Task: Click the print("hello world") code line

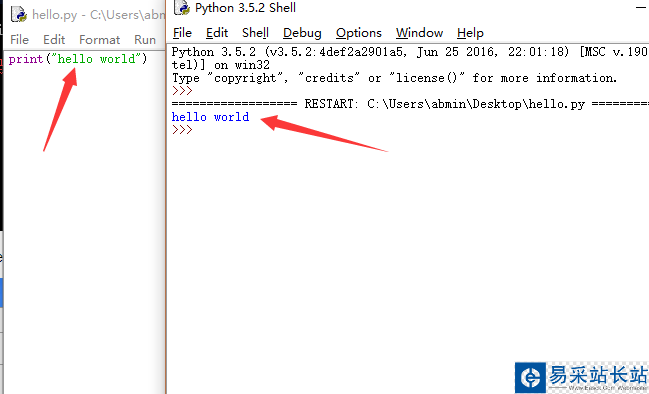Action: tap(78, 59)
